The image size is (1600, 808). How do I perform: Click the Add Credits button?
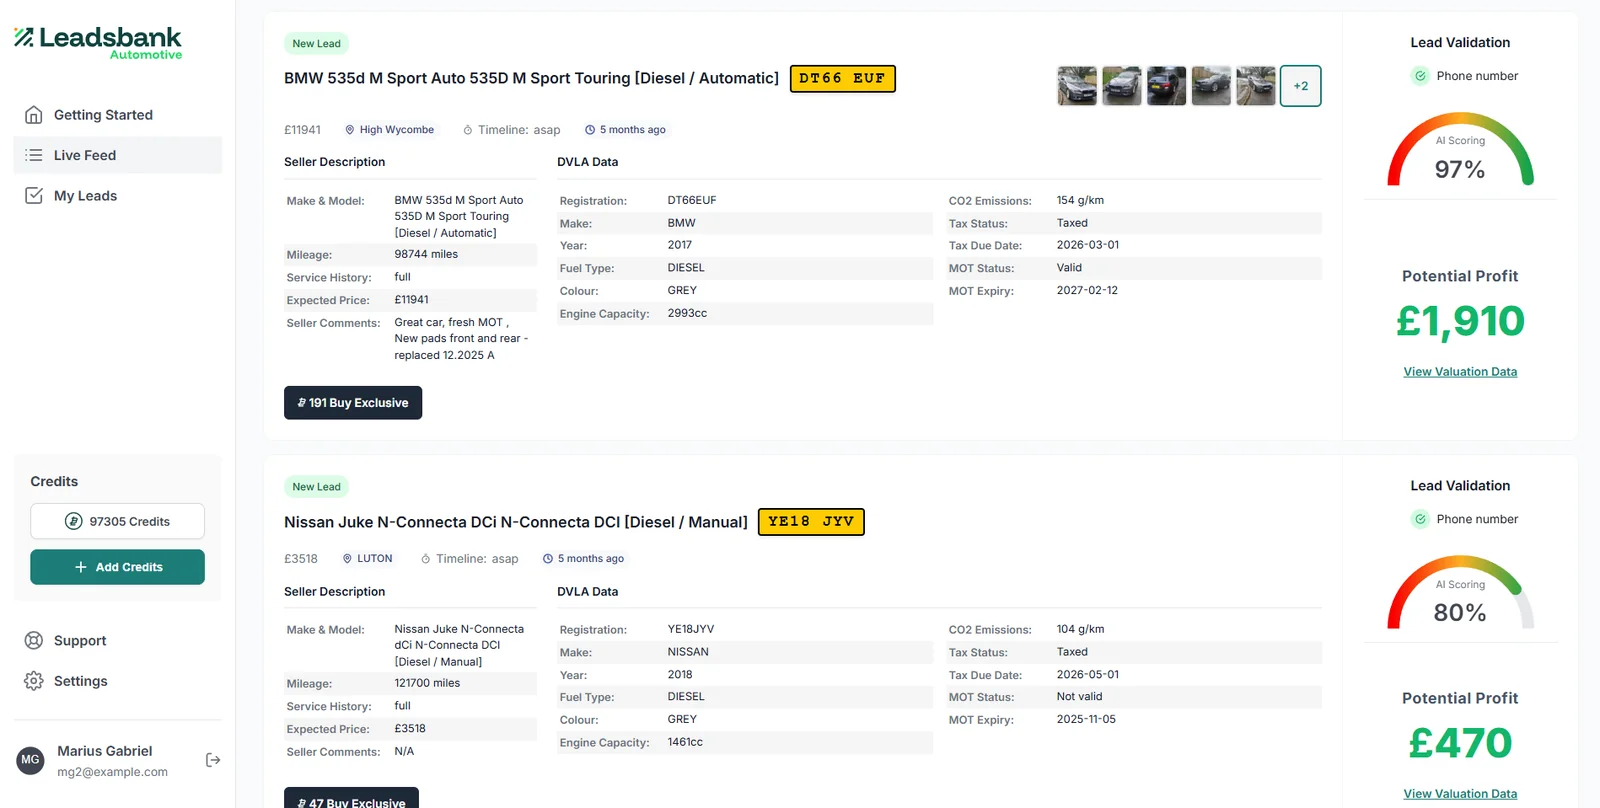(x=117, y=567)
